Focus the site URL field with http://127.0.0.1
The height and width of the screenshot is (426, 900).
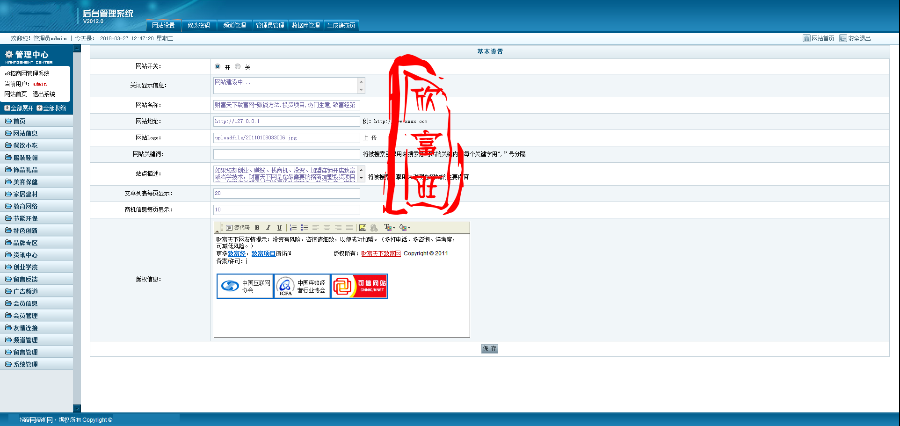(x=286, y=122)
